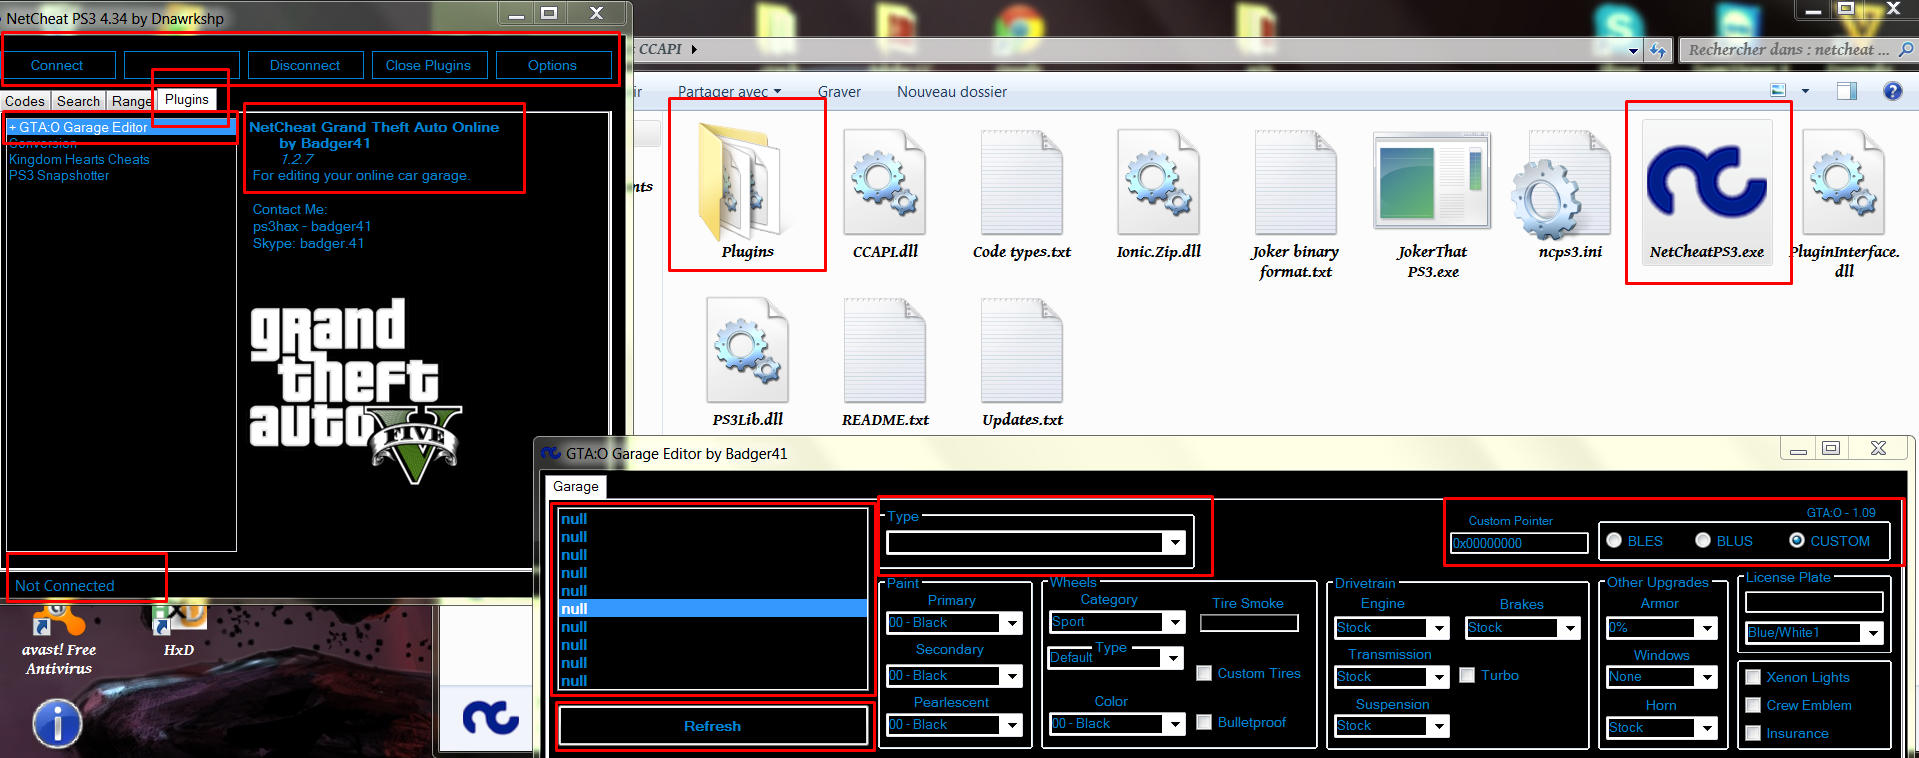Open the Partager avec menu in Explorer
The height and width of the screenshot is (758, 1919).
(x=729, y=92)
